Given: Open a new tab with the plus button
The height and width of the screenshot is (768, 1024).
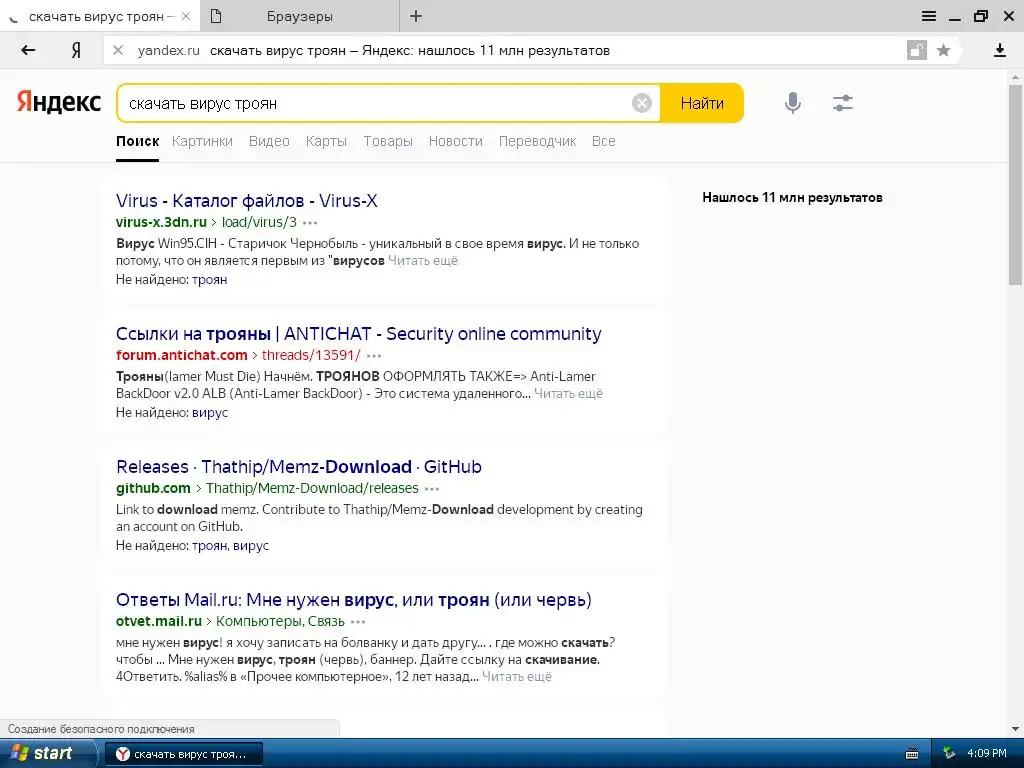Looking at the screenshot, I should [416, 16].
